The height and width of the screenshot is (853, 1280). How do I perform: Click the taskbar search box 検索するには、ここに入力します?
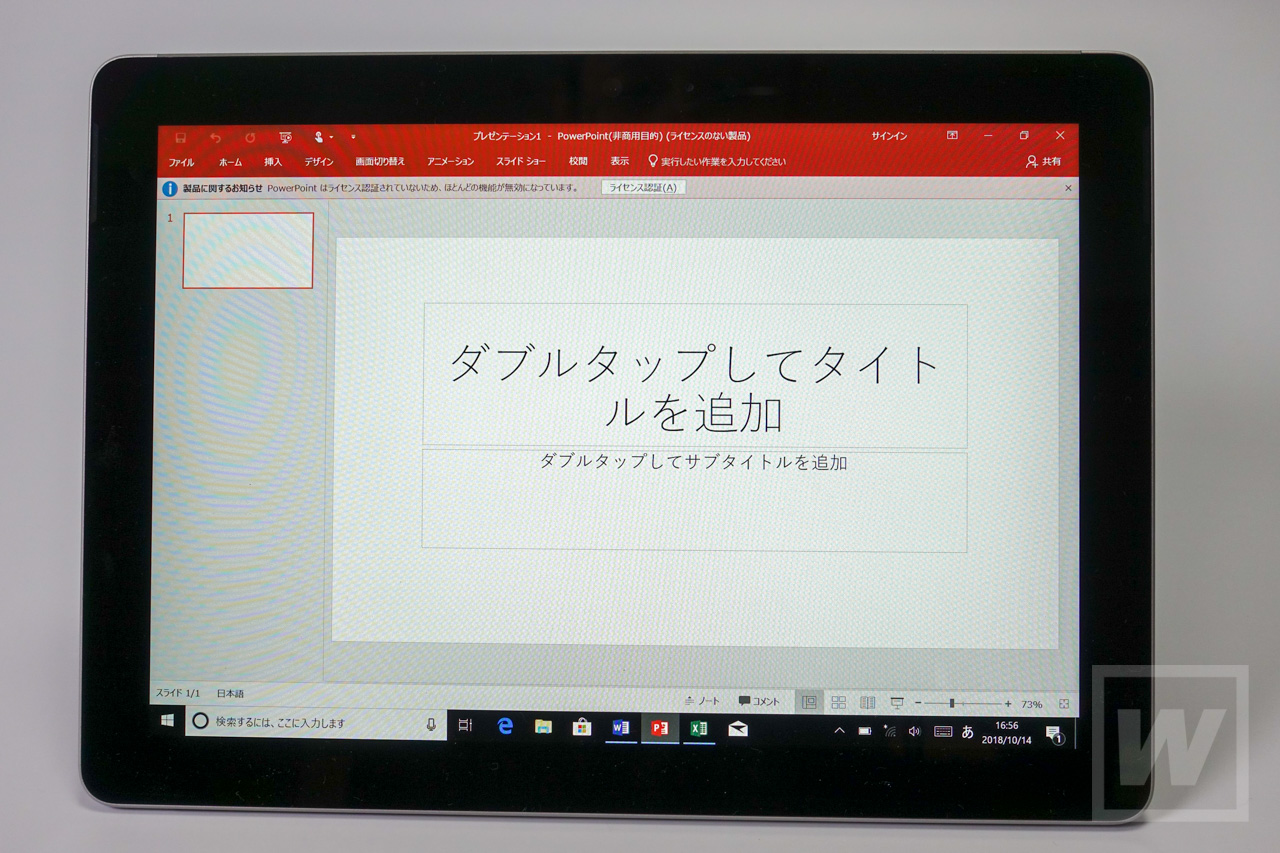tap(316, 723)
